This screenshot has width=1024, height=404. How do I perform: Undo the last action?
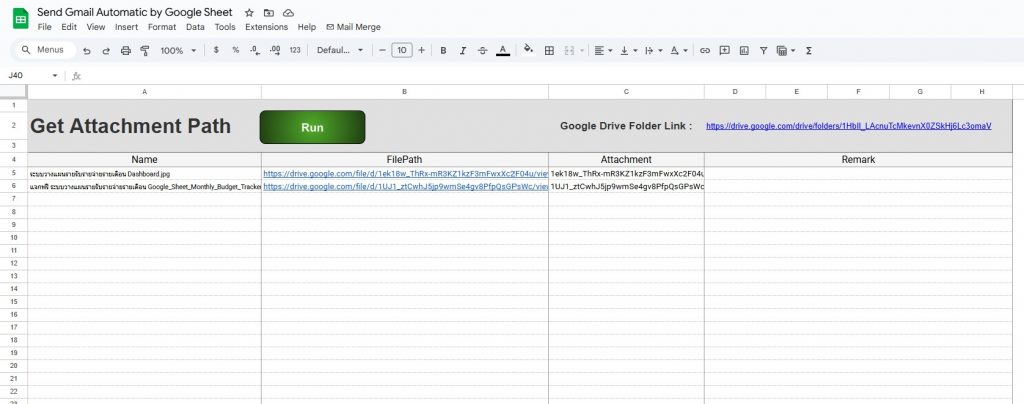pyautogui.click(x=87, y=50)
